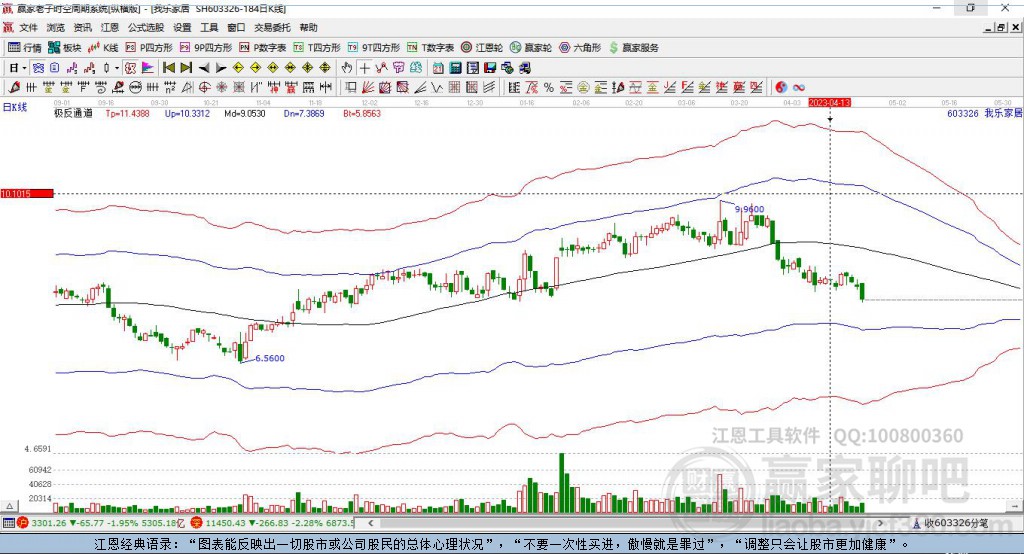Open 赢家服务 service with dollar icon
Viewport: 1024px width, 554px height.
click(x=633, y=48)
